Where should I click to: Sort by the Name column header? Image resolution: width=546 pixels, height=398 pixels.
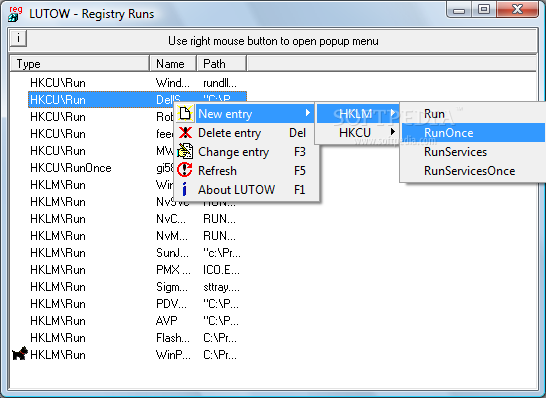point(173,64)
